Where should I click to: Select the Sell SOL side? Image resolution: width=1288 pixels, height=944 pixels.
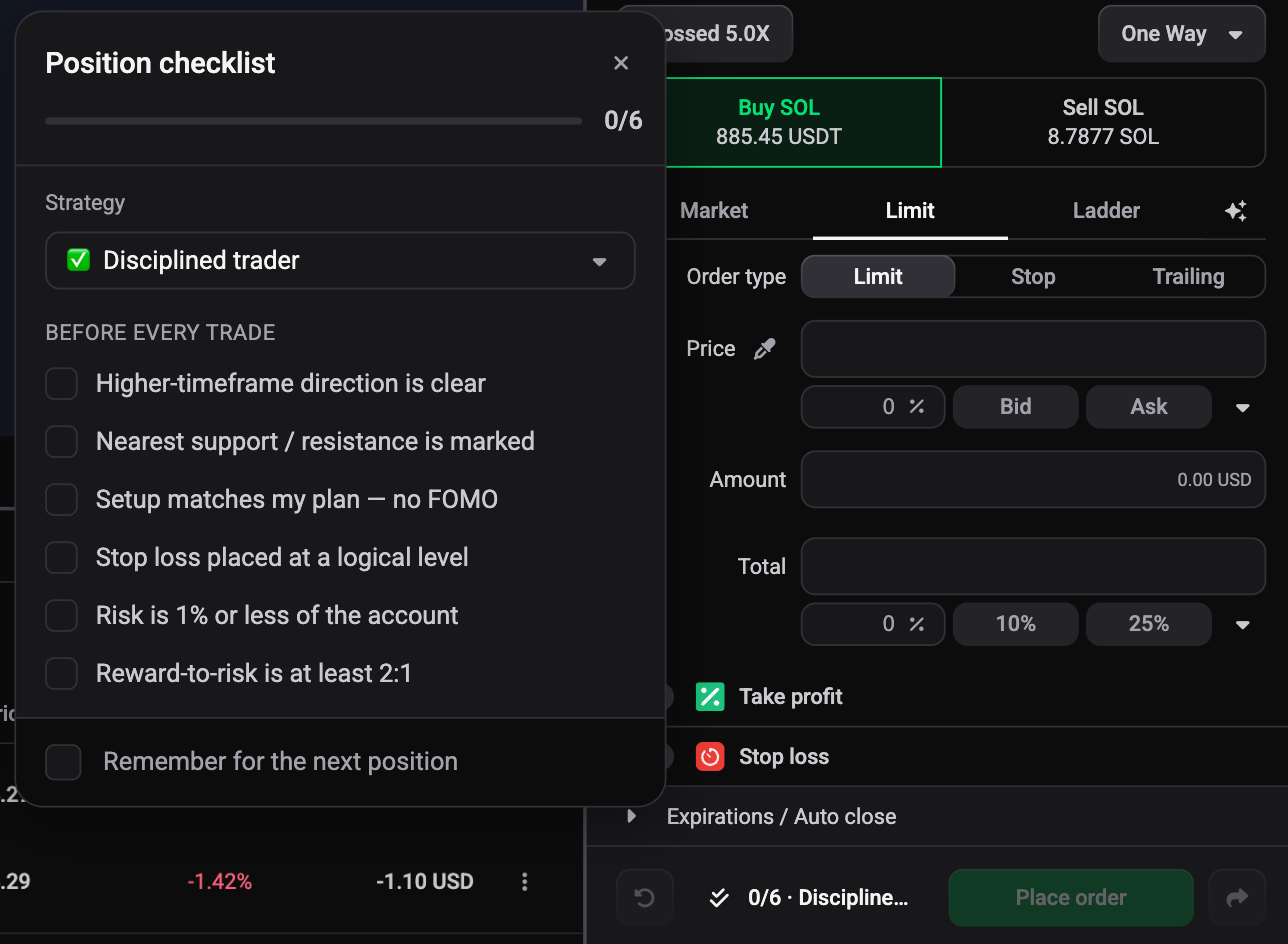pyautogui.click(x=1103, y=122)
